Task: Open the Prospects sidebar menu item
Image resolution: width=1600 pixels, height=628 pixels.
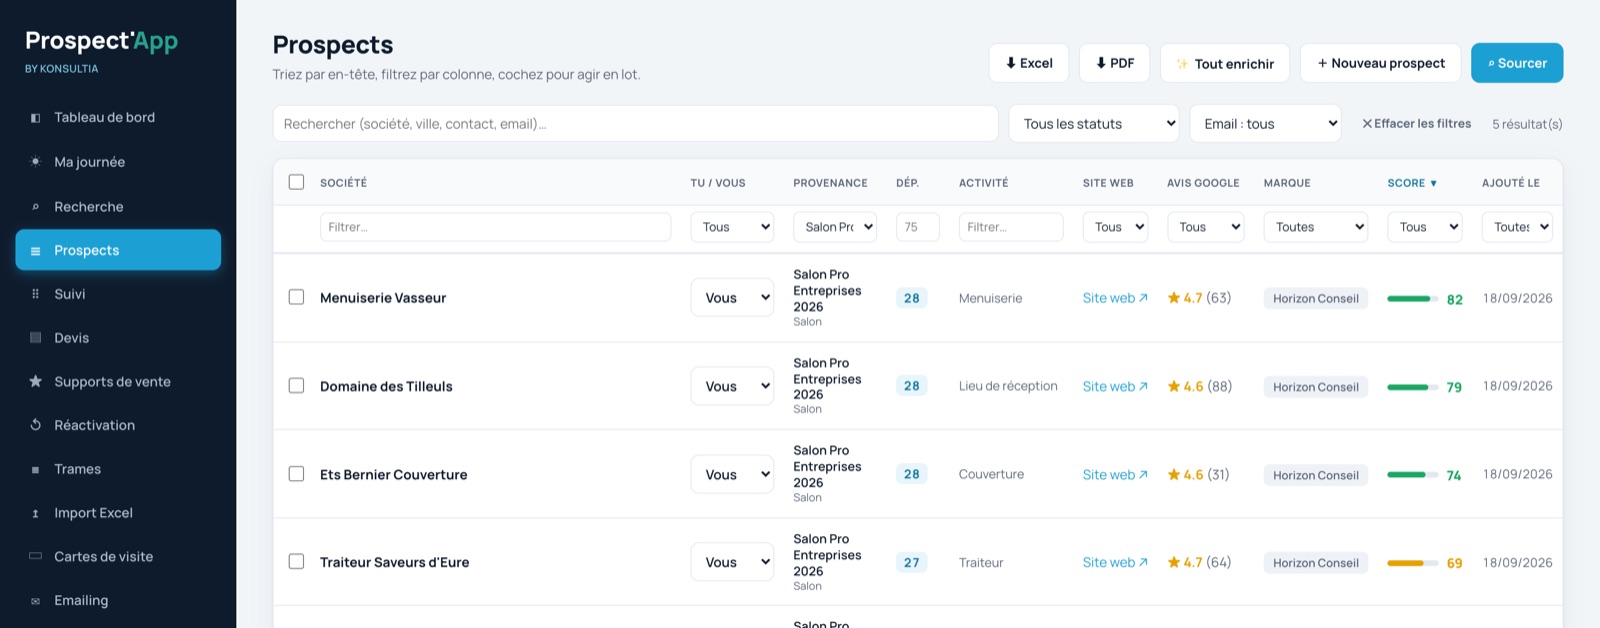Action: [118, 250]
